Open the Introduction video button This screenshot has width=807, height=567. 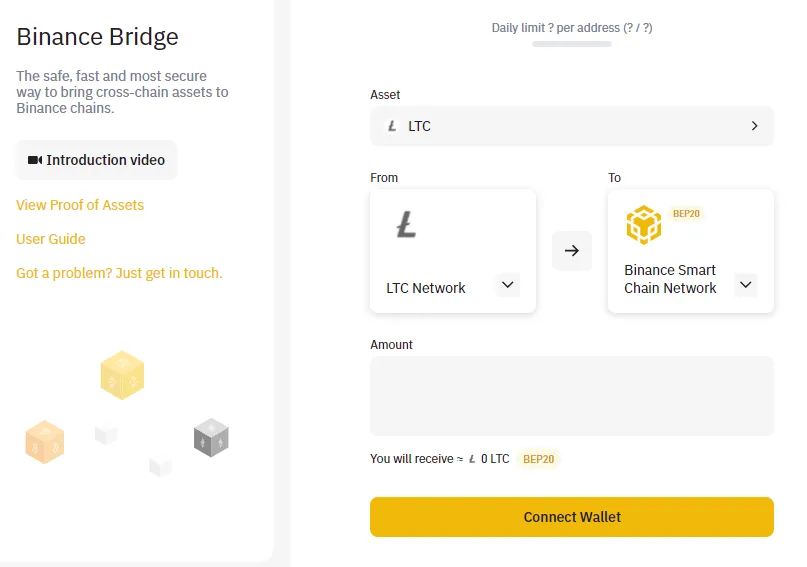click(96, 160)
